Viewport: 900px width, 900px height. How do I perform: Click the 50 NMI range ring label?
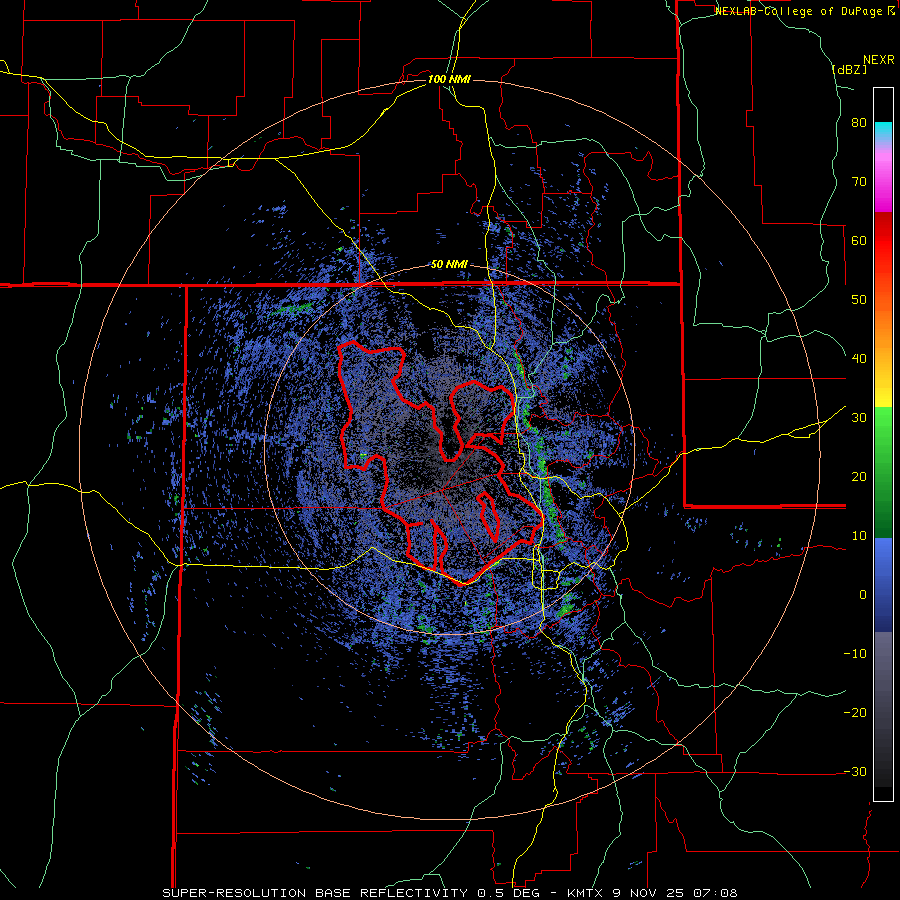coord(449,265)
